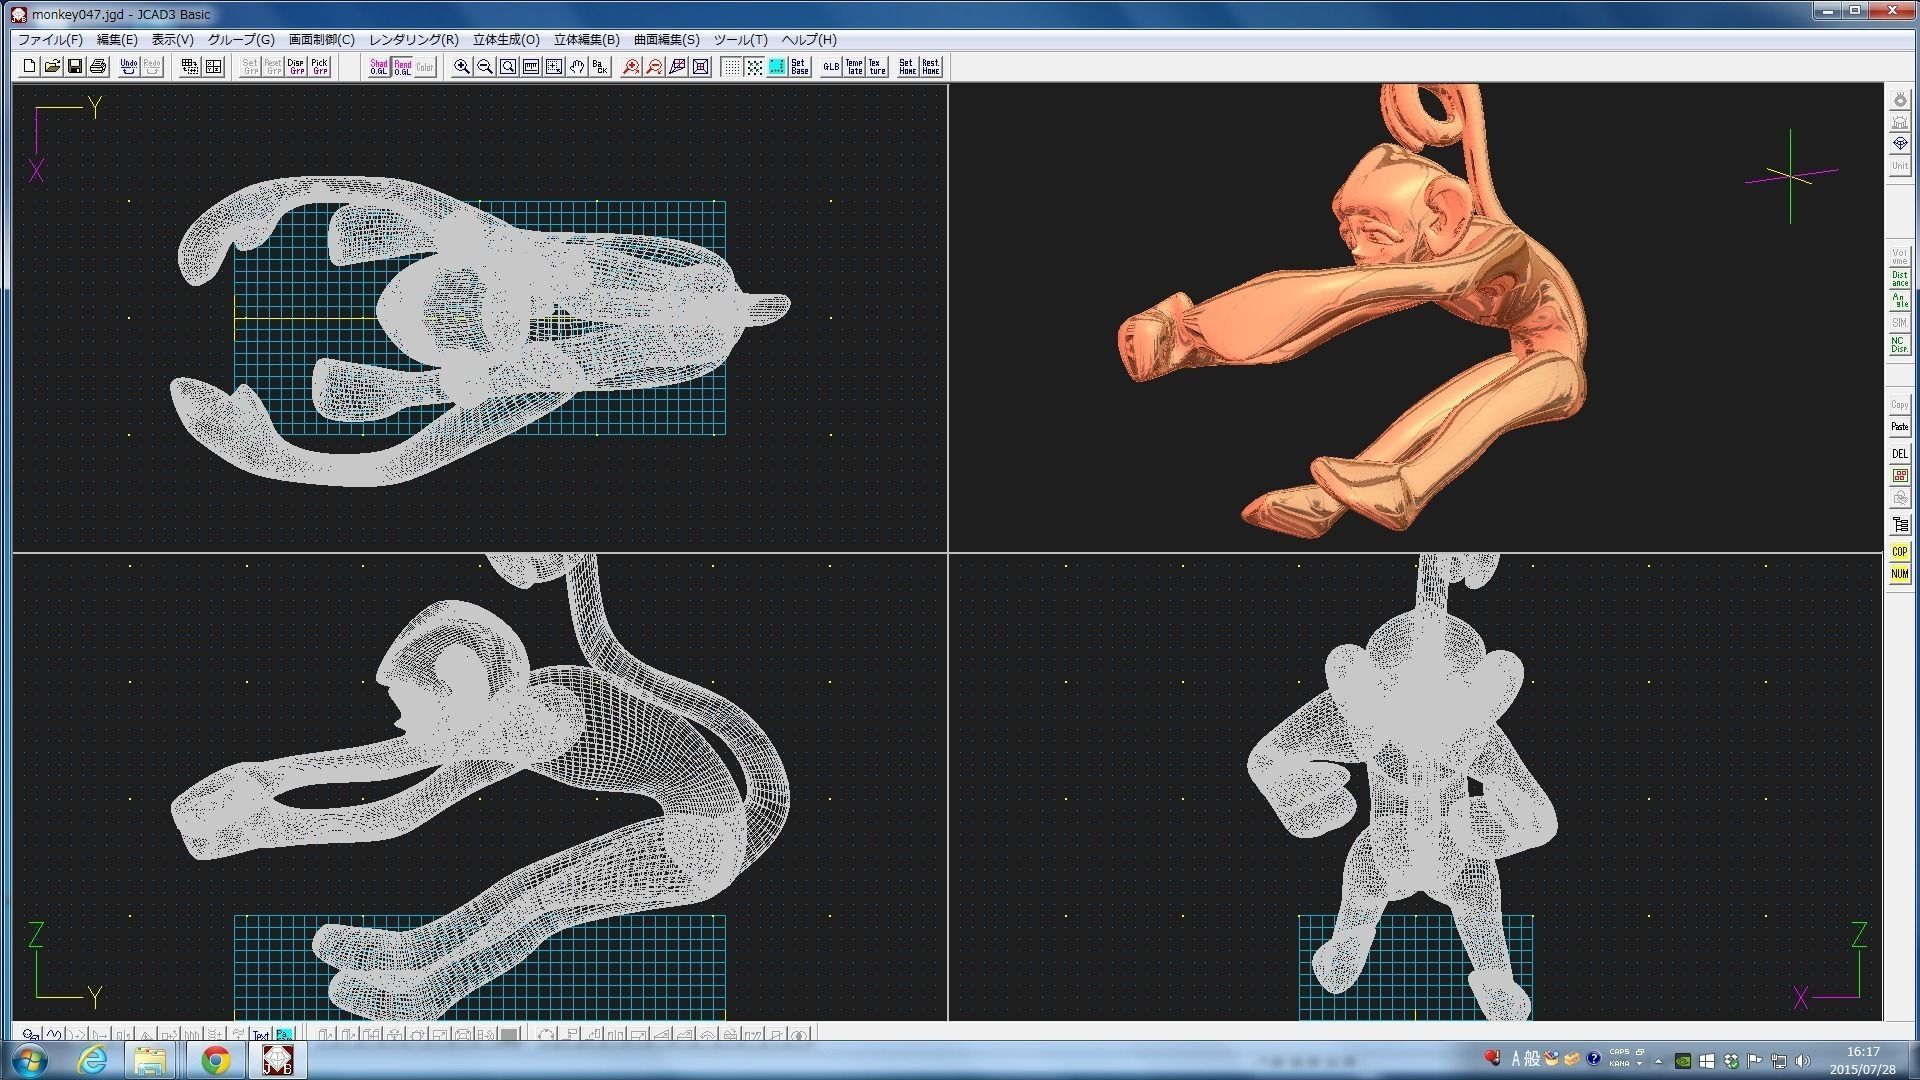Select the pan hand tool
Viewport: 1920px width, 1080px height.
pos(577,67)
